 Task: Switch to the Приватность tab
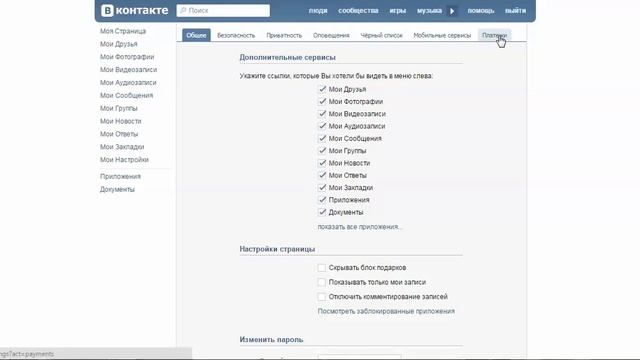point(284,36)
